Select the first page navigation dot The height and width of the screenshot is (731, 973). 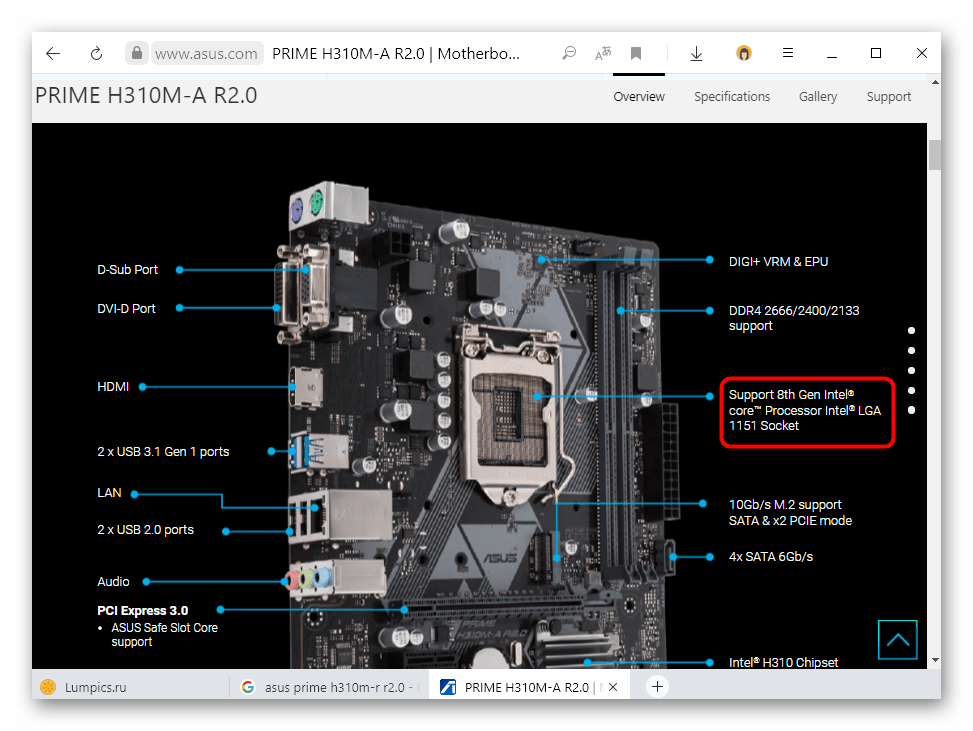pos(912,331)
